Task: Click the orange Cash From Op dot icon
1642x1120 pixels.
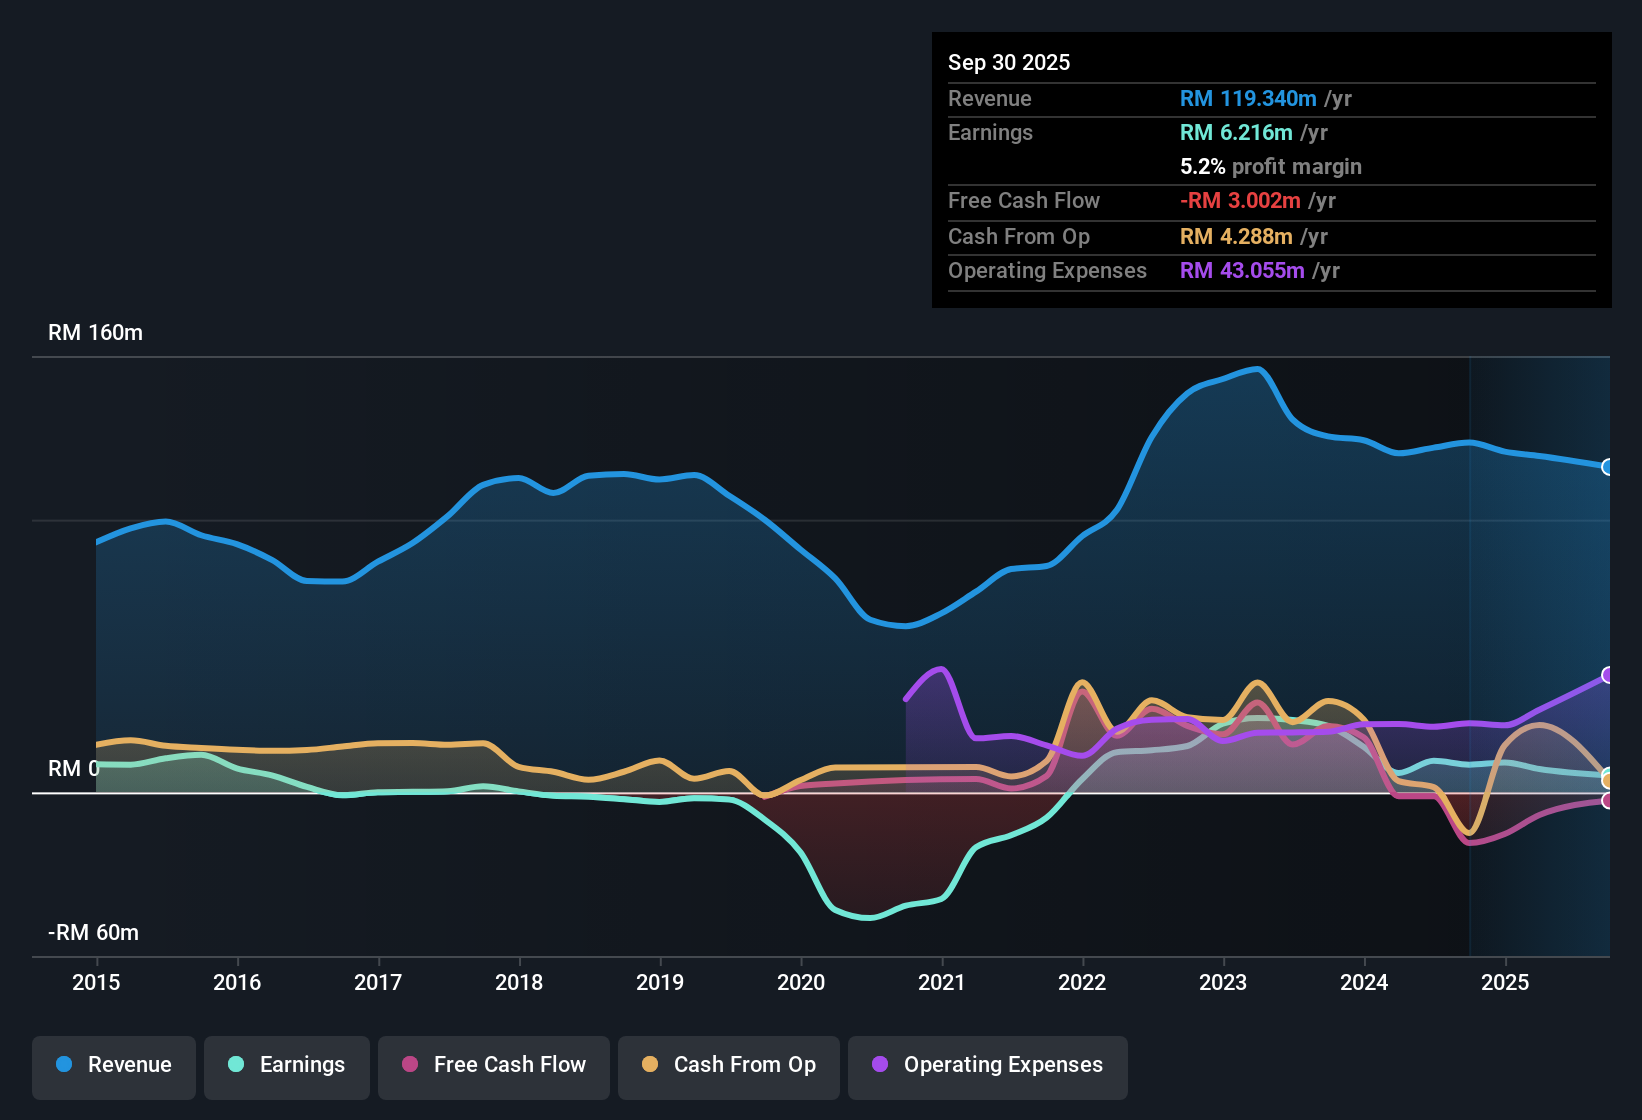Action: click(x=650, y=1065)
